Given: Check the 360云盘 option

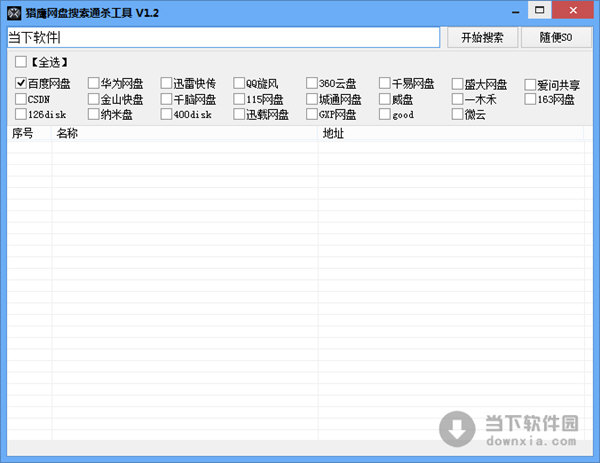Looking at the screenshot, I should (x=311, y=83).
